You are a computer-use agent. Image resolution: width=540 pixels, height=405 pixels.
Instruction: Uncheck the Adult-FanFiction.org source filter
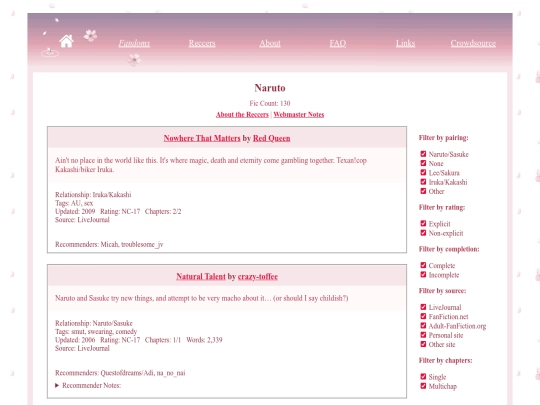click(x=423, y=325)
